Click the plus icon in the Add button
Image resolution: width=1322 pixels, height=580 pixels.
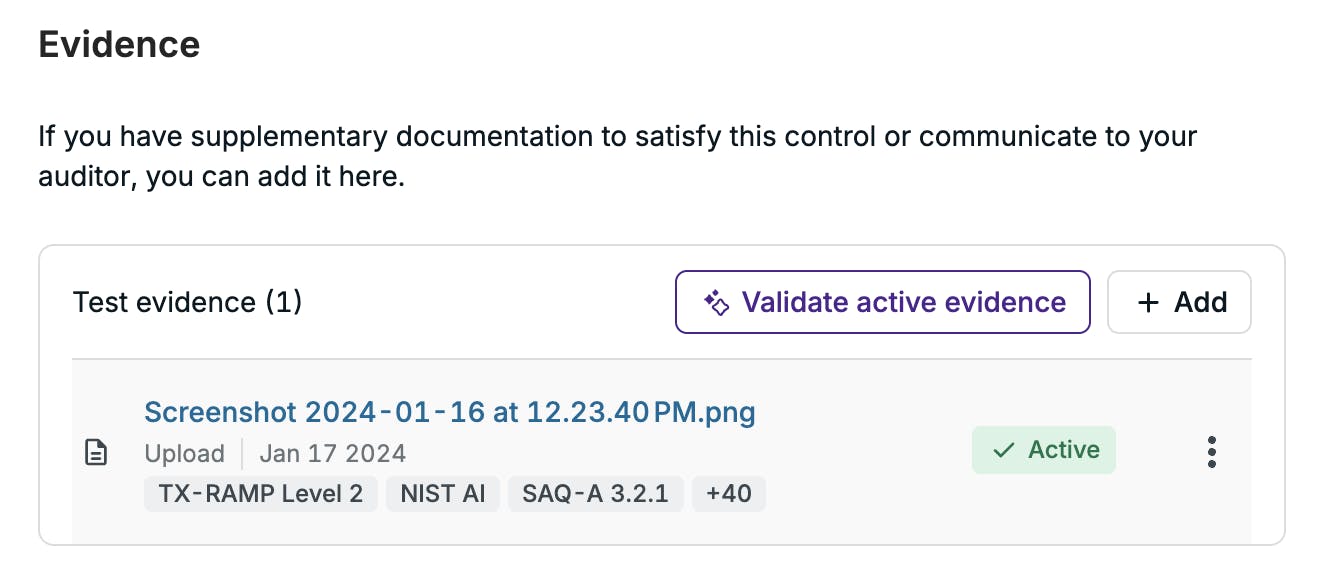[1148, 302]
